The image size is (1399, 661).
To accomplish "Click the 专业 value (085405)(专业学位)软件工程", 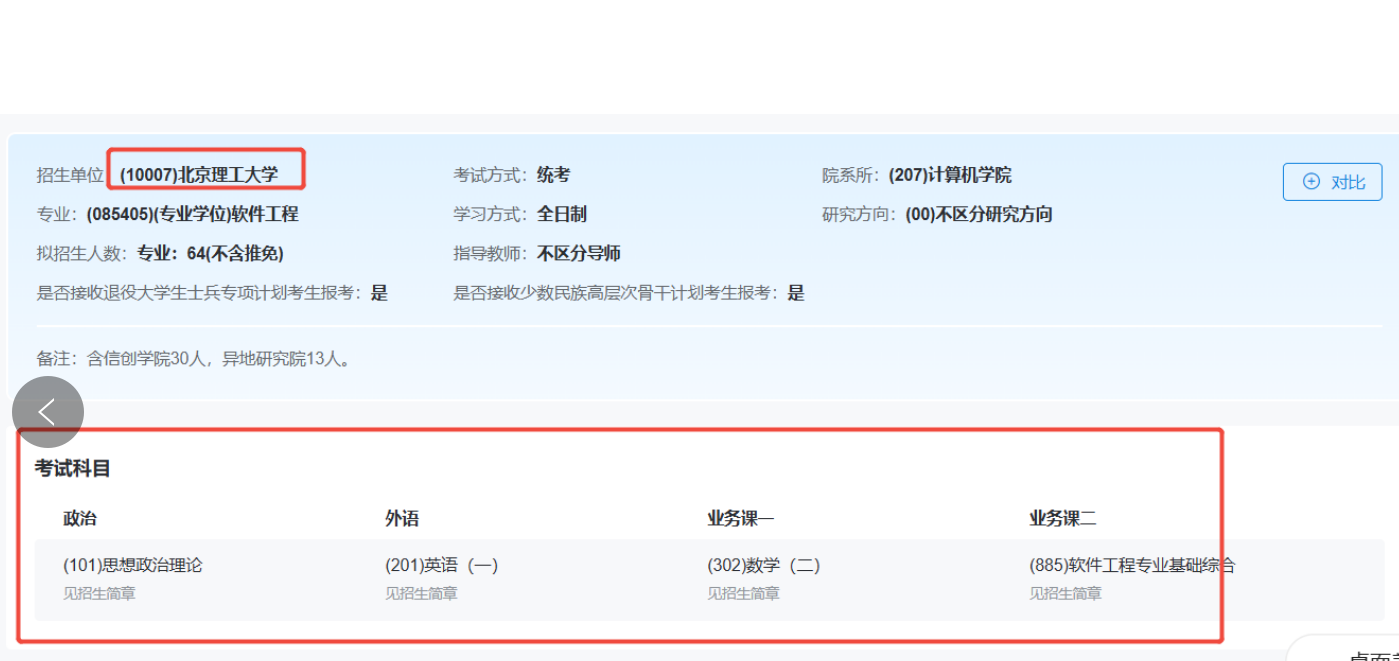I will click(x=192, y=214).
